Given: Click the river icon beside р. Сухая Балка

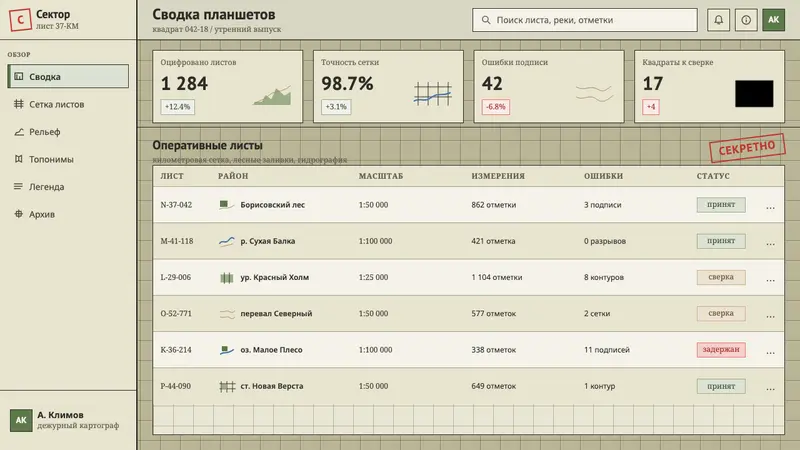Looking at the screenshot, I should point(227,241).
